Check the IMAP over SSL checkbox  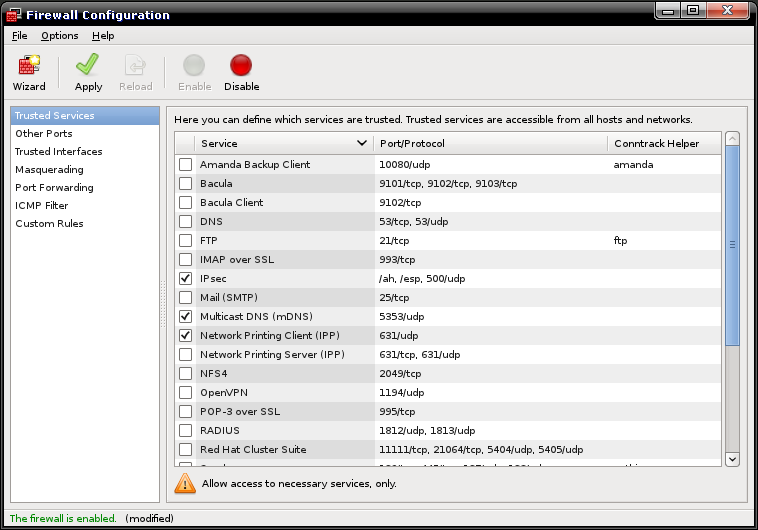click(x=186, y=259)
